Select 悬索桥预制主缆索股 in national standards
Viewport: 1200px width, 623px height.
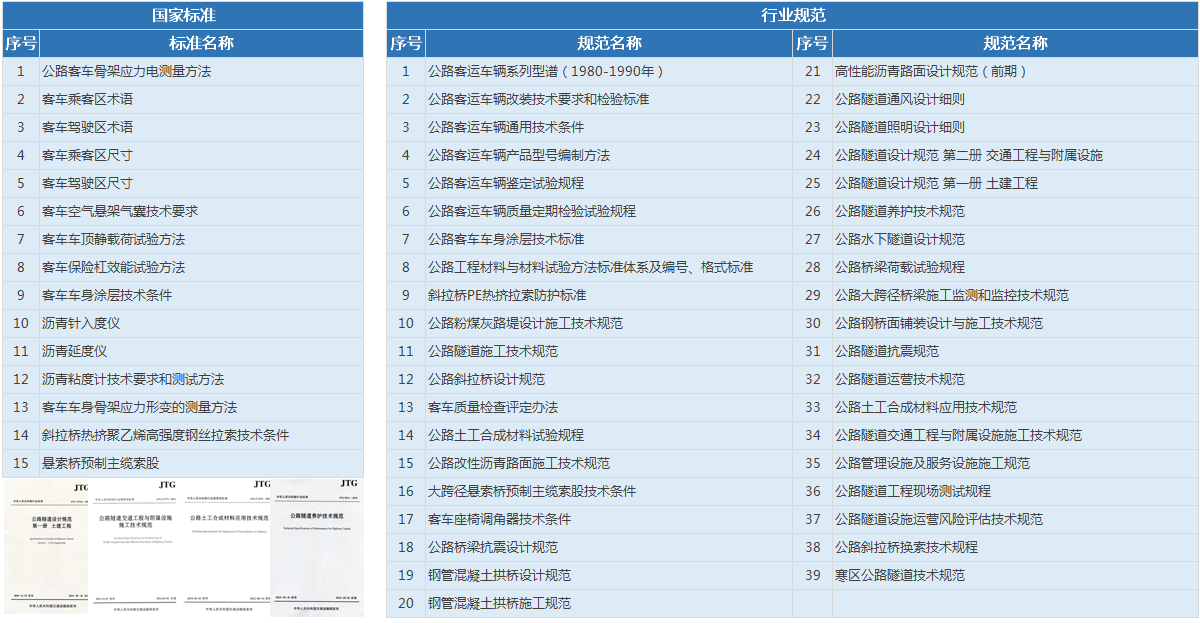pos(100,463)
